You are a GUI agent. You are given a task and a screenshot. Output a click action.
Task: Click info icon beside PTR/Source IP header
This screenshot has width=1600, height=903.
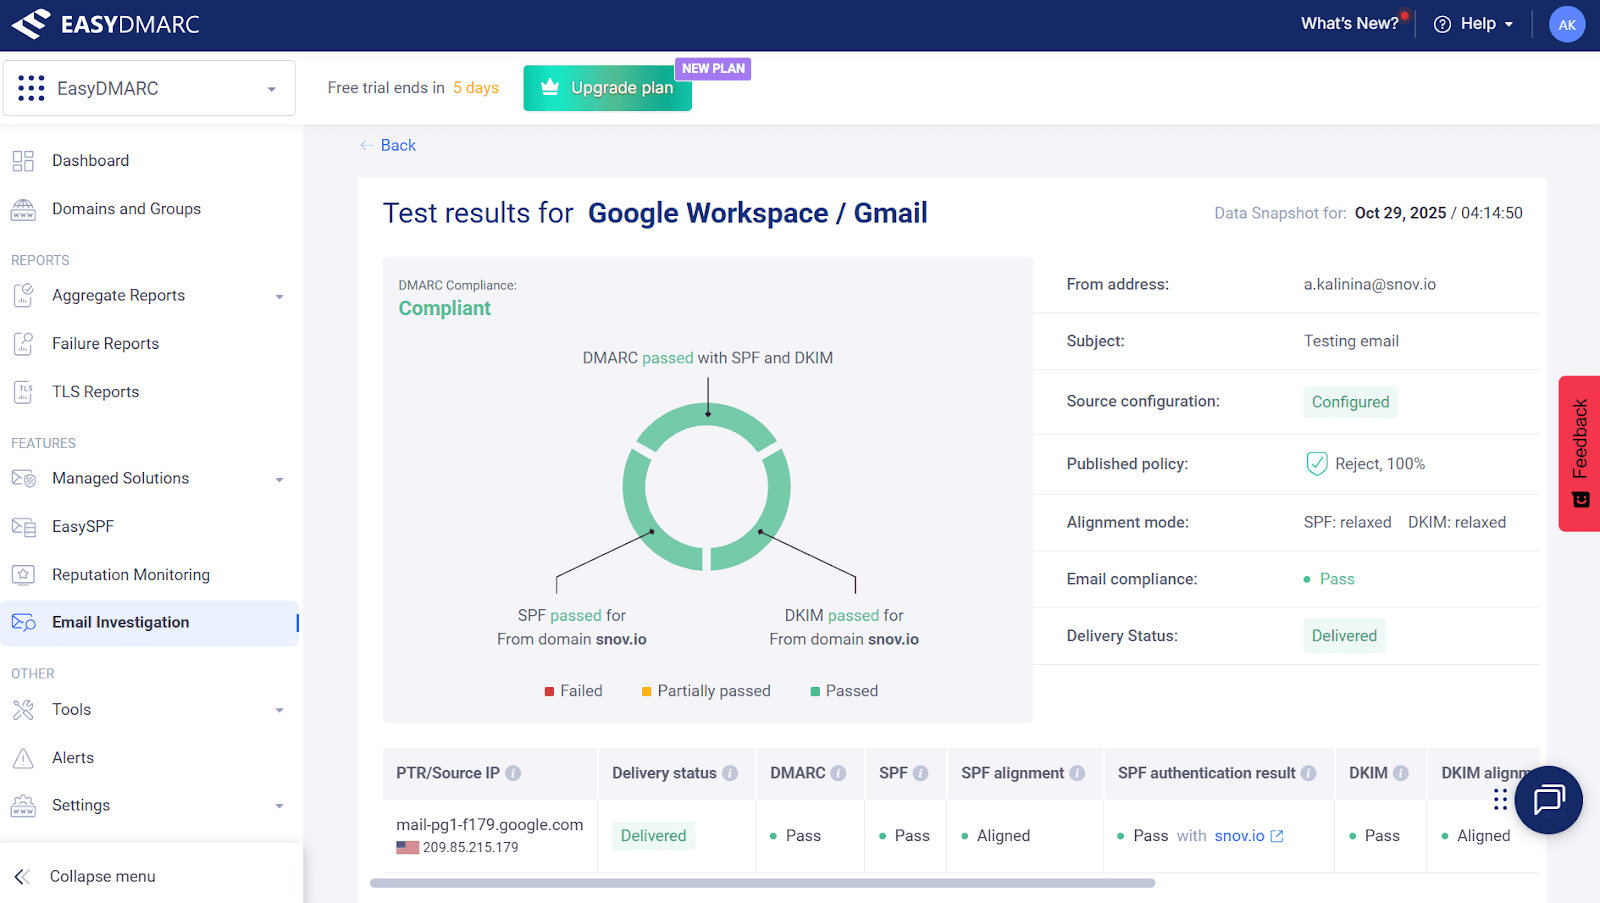pos(513,773)
